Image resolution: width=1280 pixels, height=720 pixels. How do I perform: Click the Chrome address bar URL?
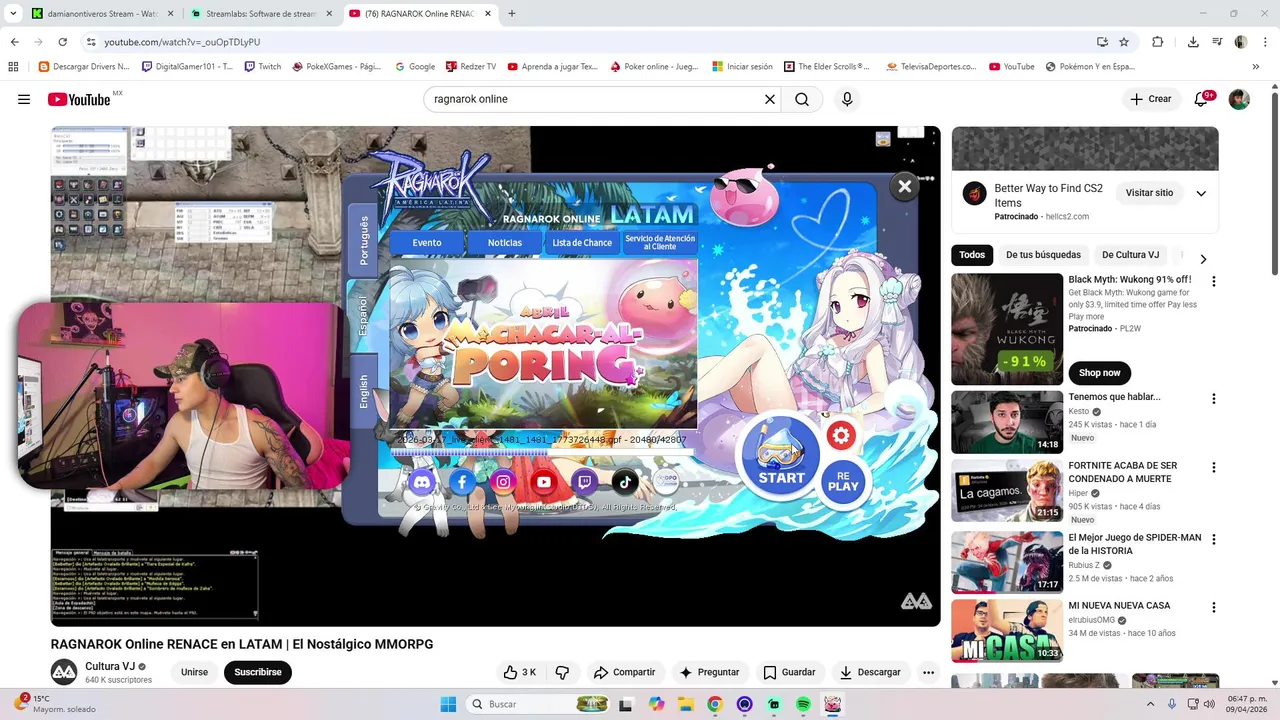tap(182, 42)
